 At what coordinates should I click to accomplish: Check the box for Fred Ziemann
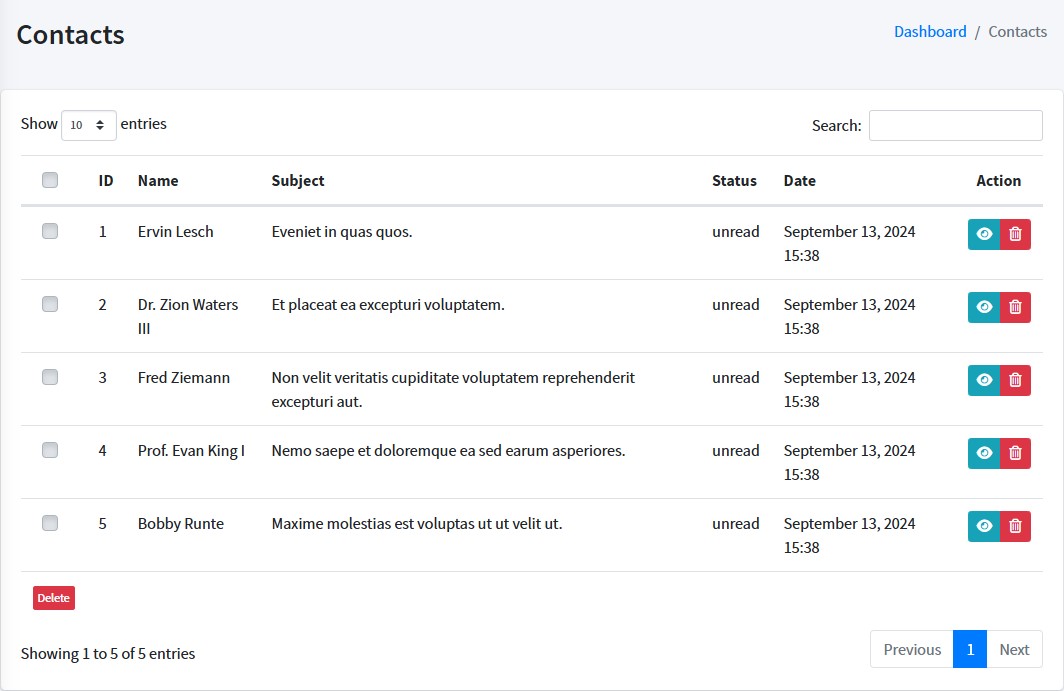coord(50,377)
